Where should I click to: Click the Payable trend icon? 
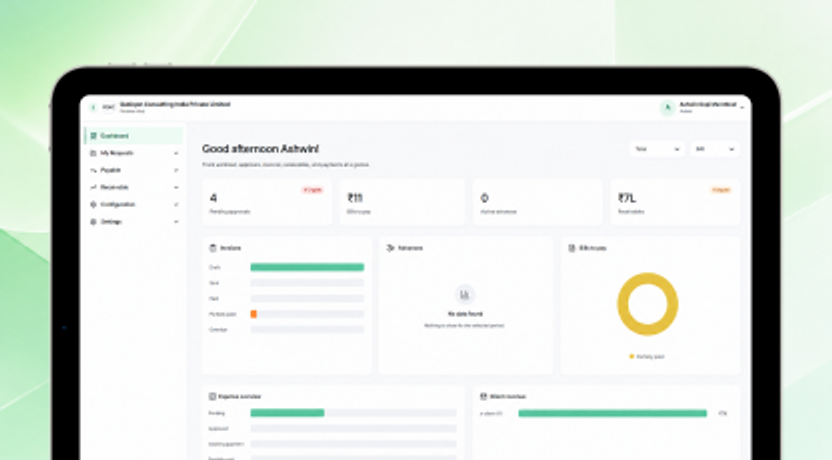(x=93, y=170)
